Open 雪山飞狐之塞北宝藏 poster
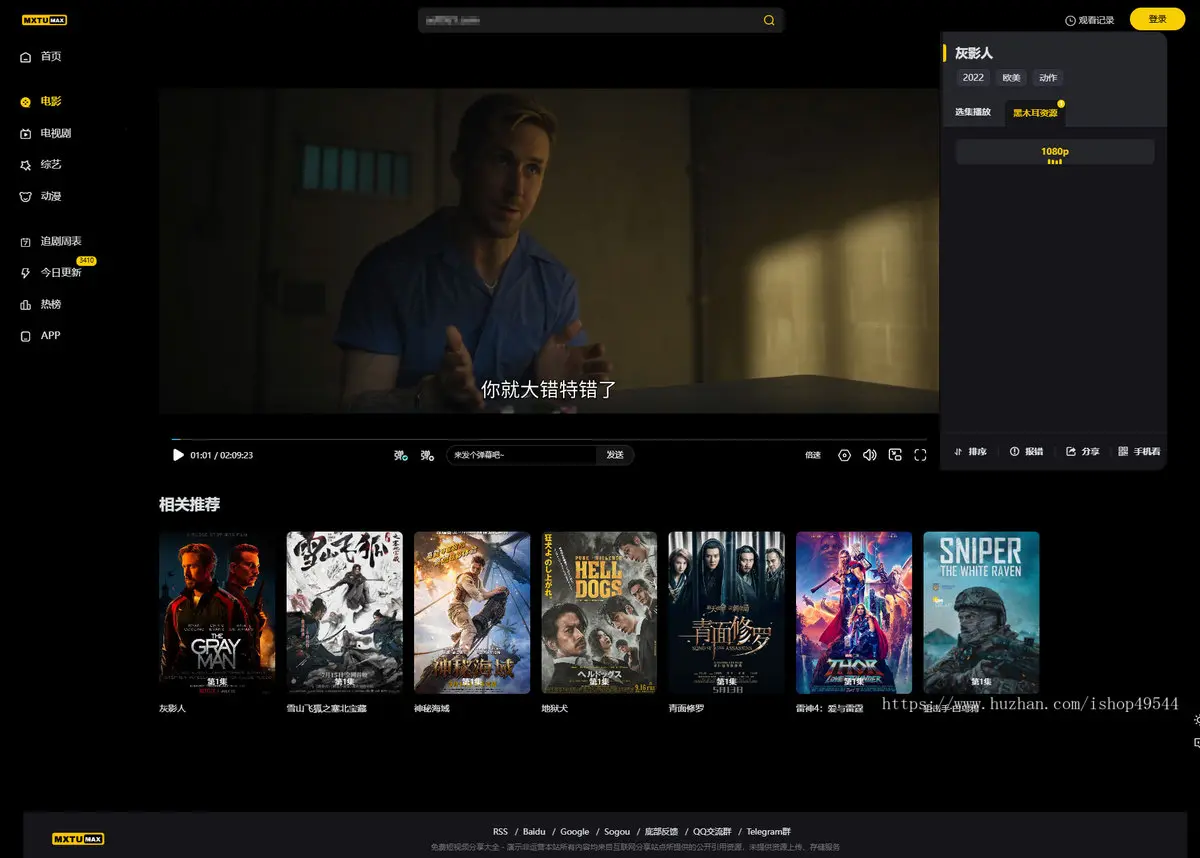 [345, 612]
